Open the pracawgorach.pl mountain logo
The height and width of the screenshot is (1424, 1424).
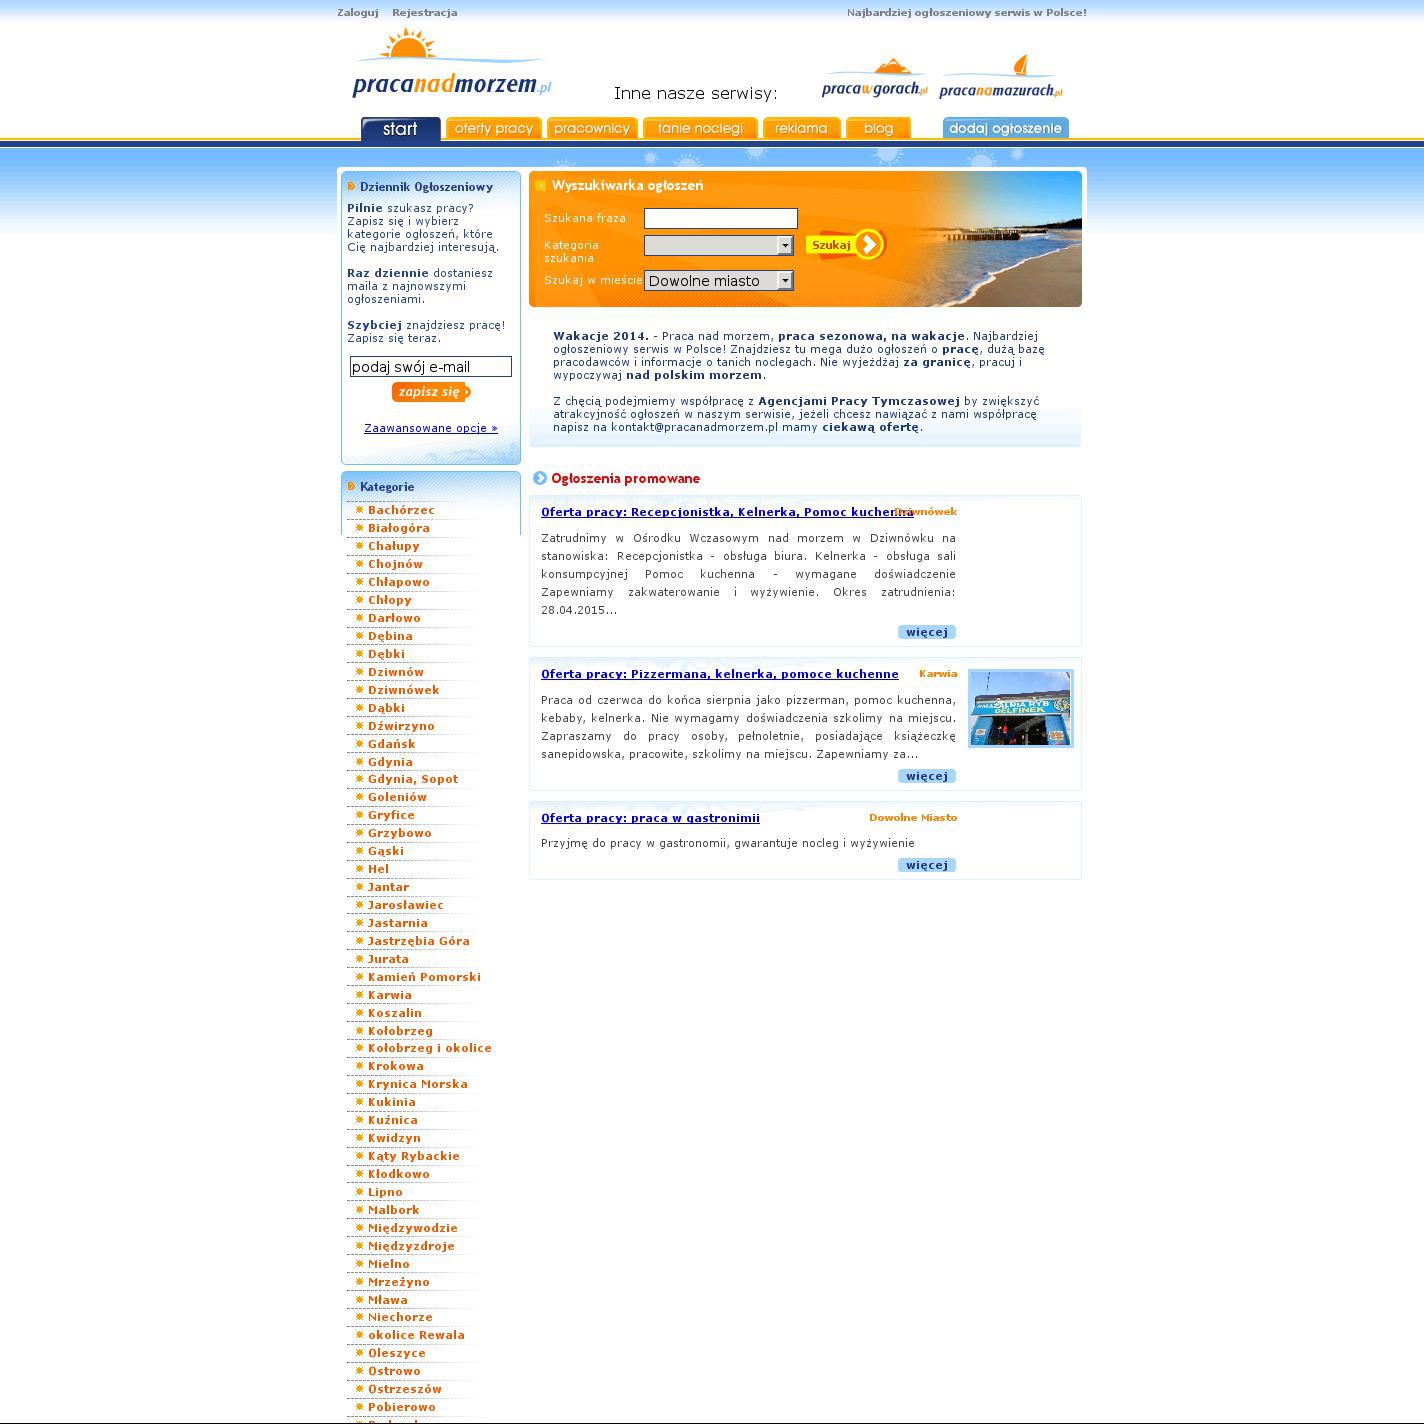(x=874, y=80)
